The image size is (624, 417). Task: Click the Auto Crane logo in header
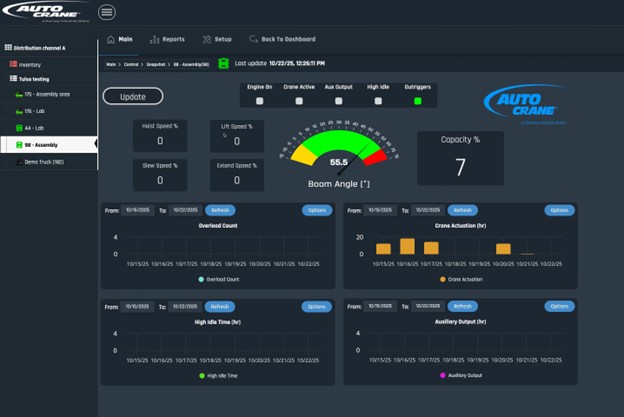[45, 12]
